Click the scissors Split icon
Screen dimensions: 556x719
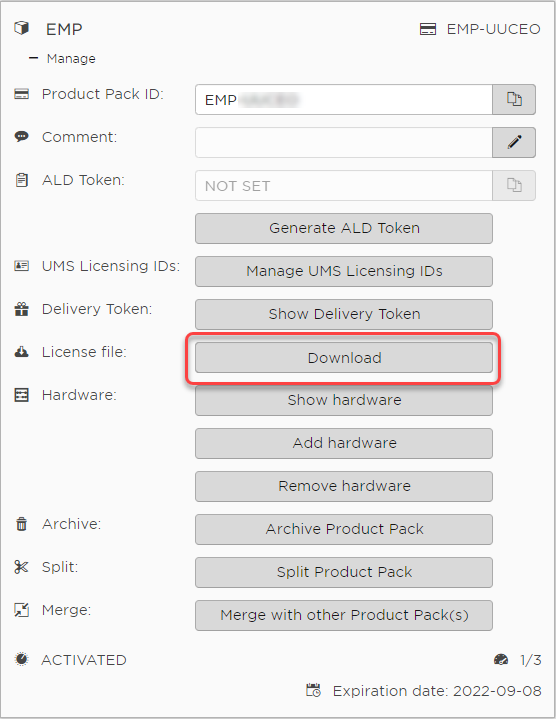pos(22,567)
